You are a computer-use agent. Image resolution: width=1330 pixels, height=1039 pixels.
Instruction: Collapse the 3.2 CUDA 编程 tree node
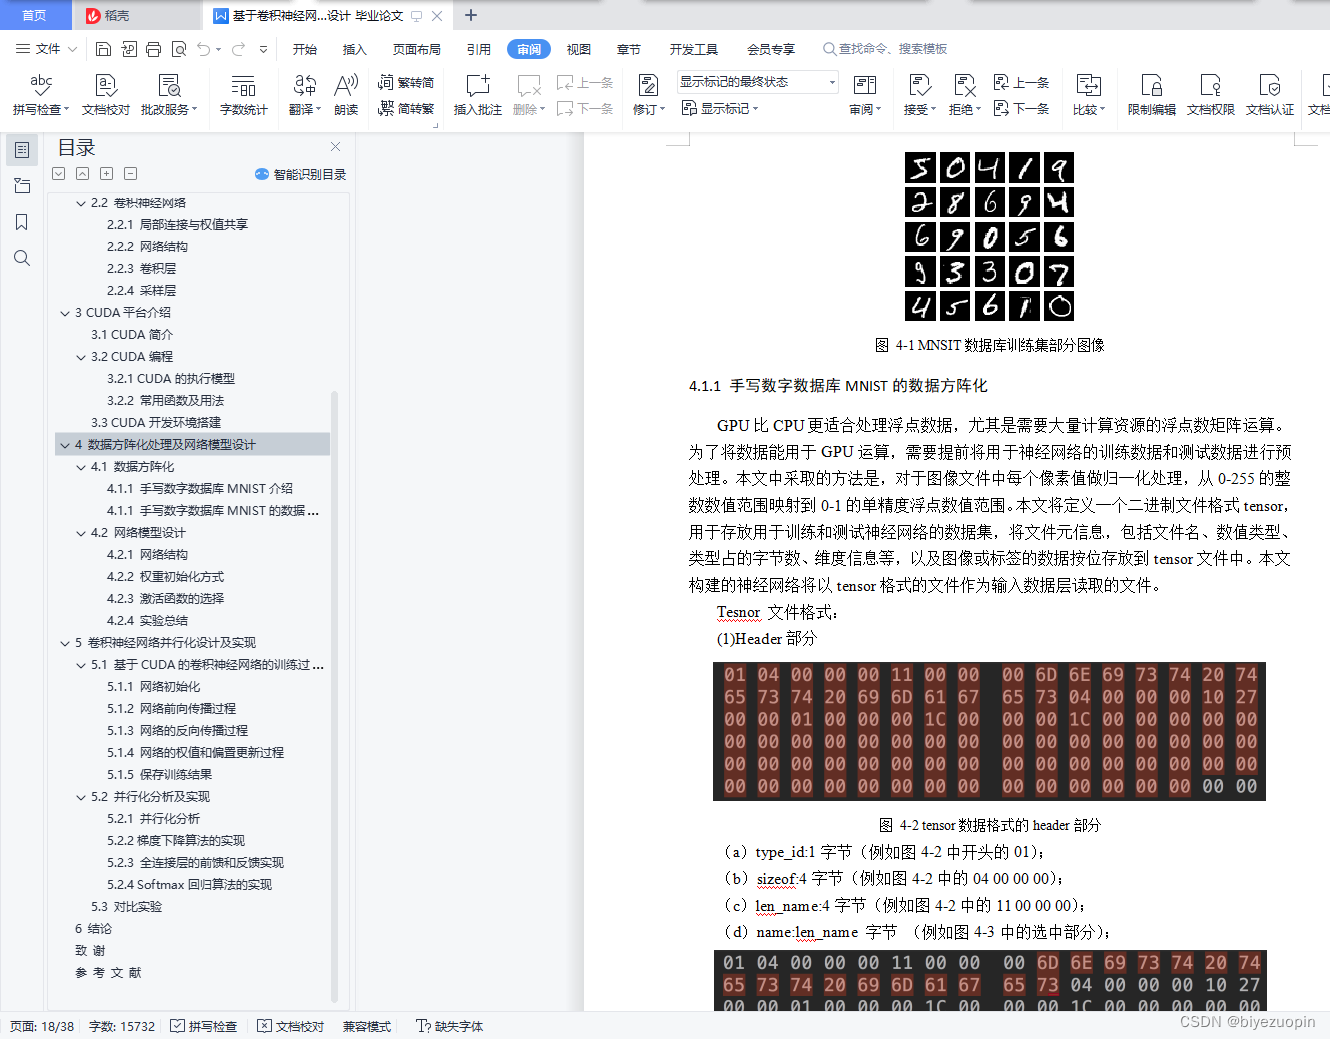coord(81,357)
